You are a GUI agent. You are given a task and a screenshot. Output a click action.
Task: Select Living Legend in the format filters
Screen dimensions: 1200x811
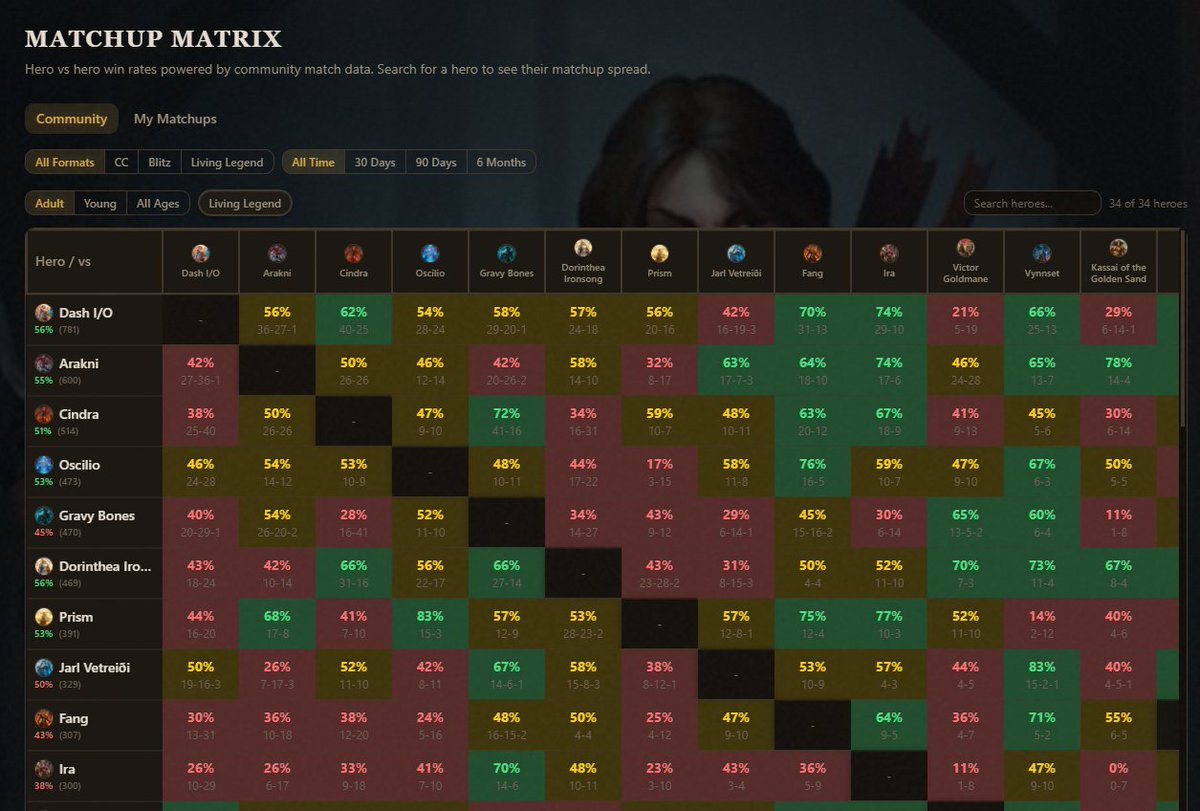coord(227,162)
